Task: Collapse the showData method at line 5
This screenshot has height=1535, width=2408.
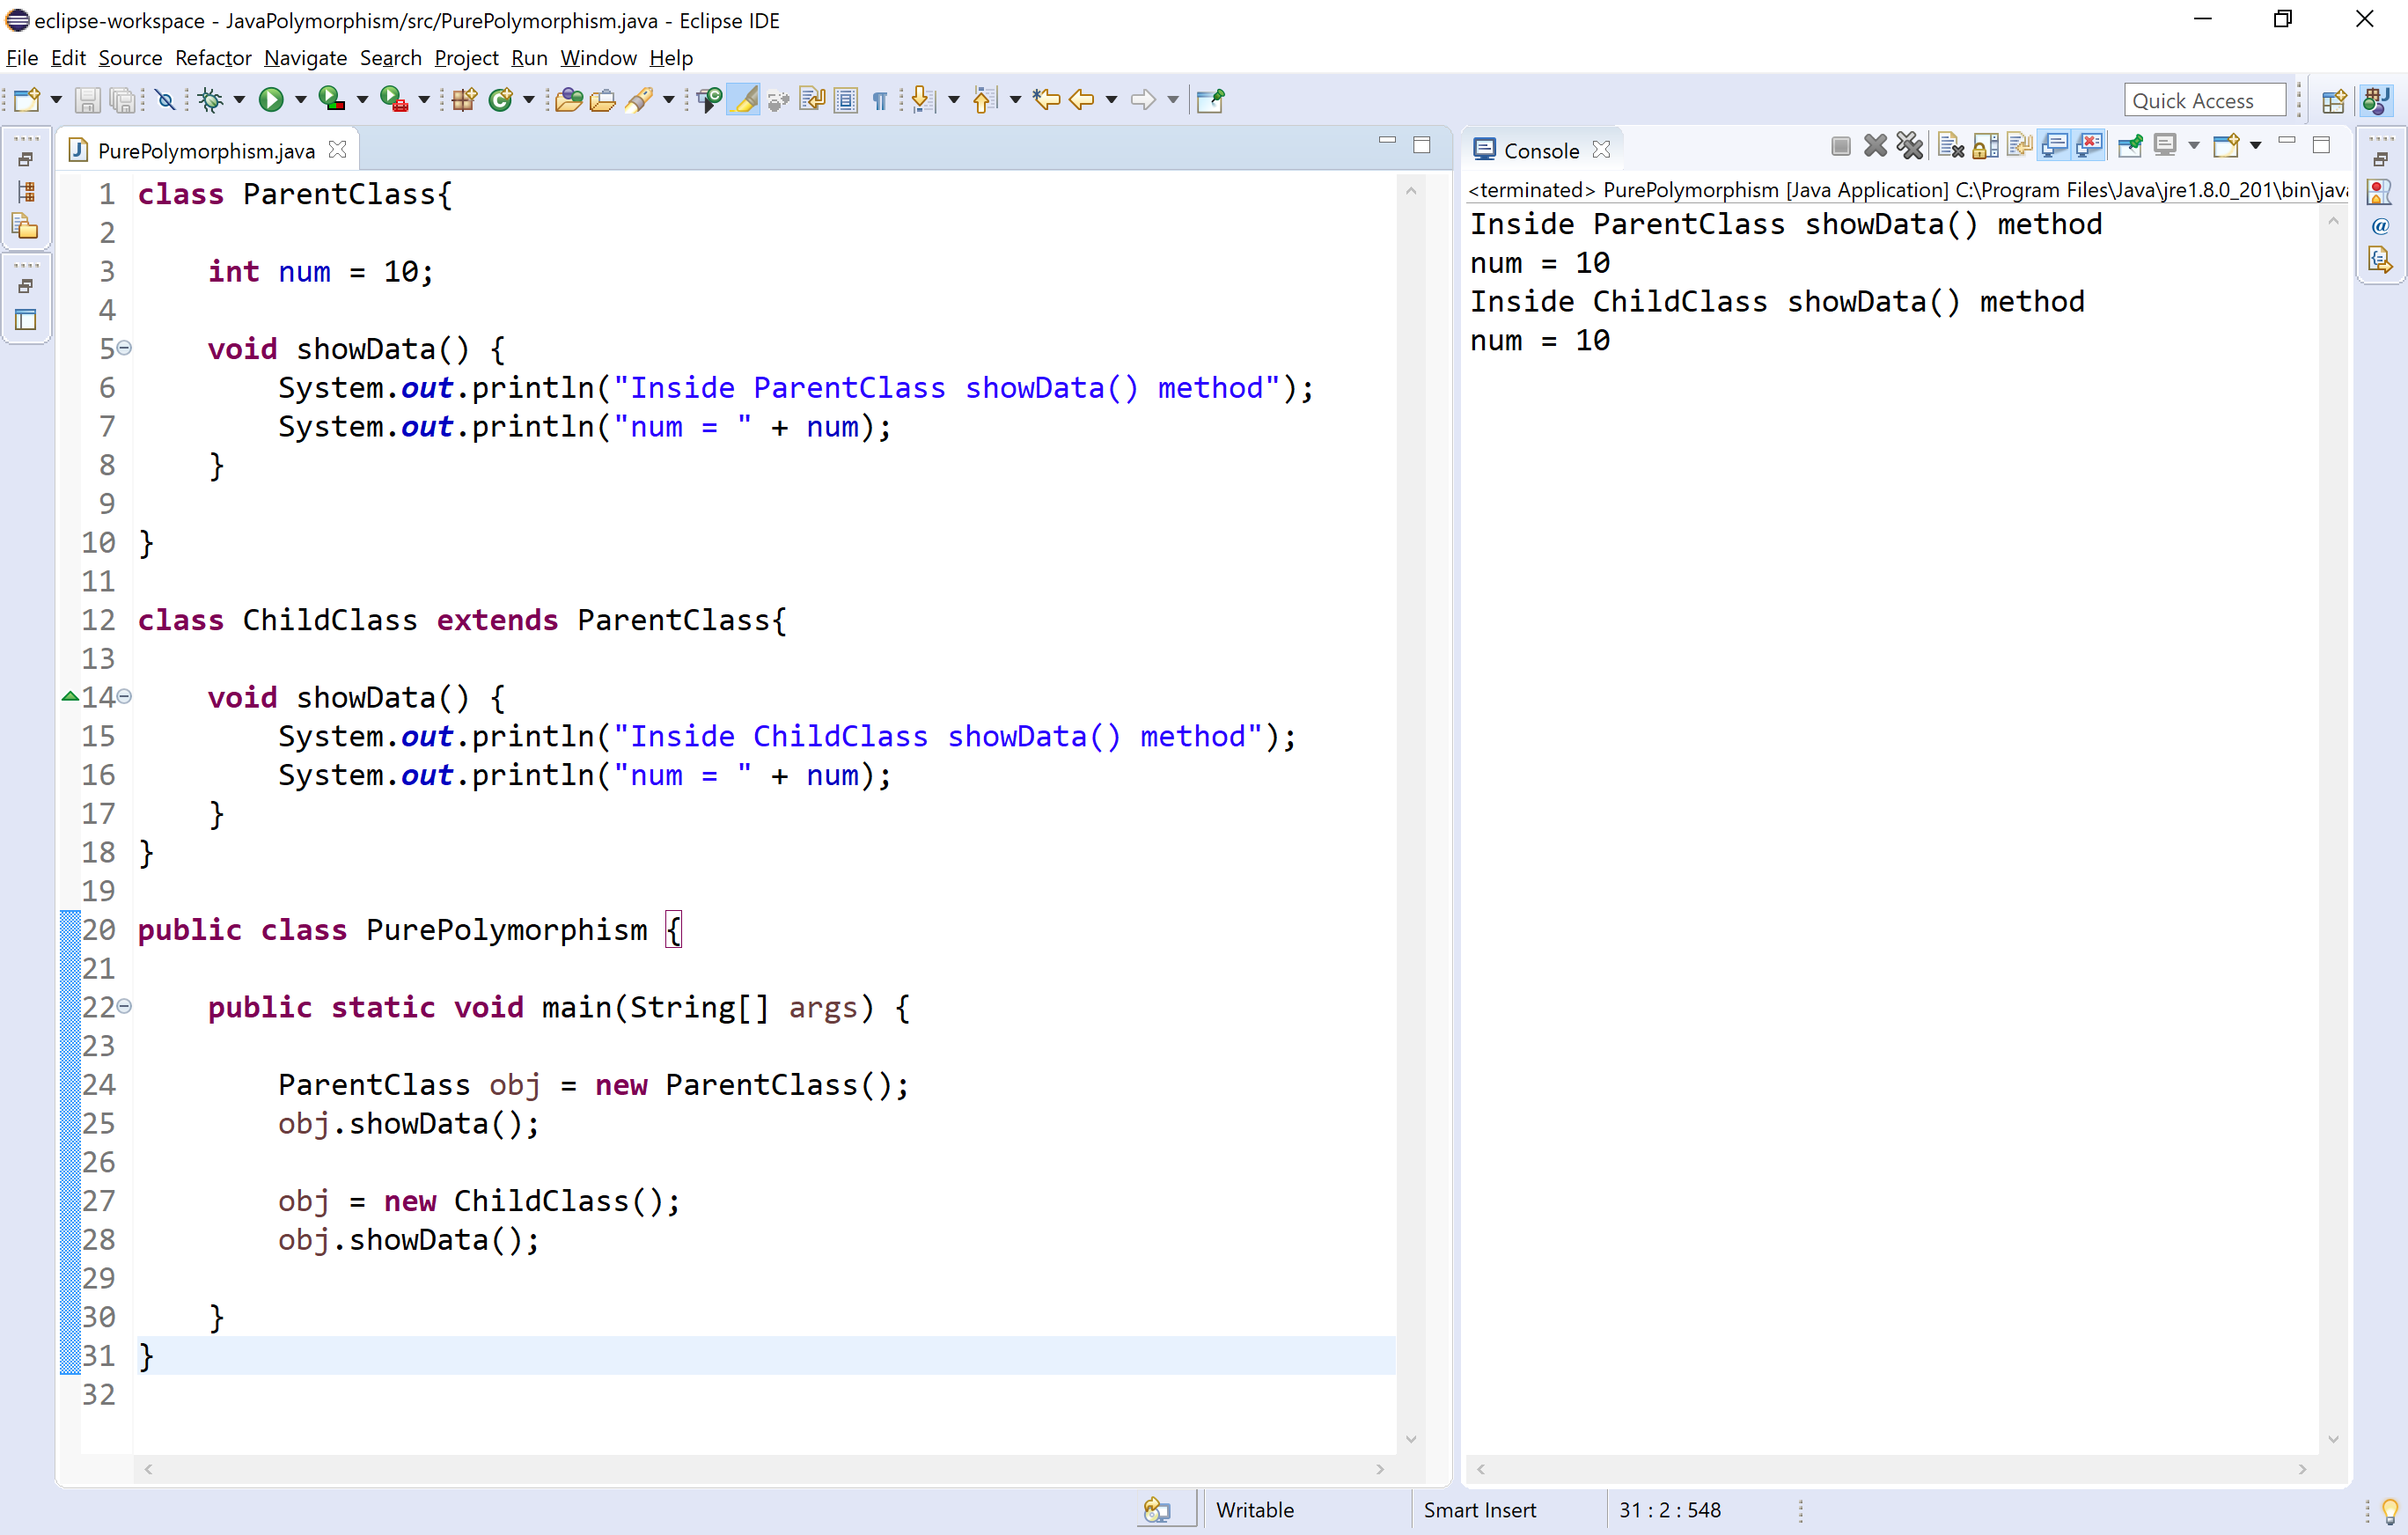Action: (x=124, y=348)
